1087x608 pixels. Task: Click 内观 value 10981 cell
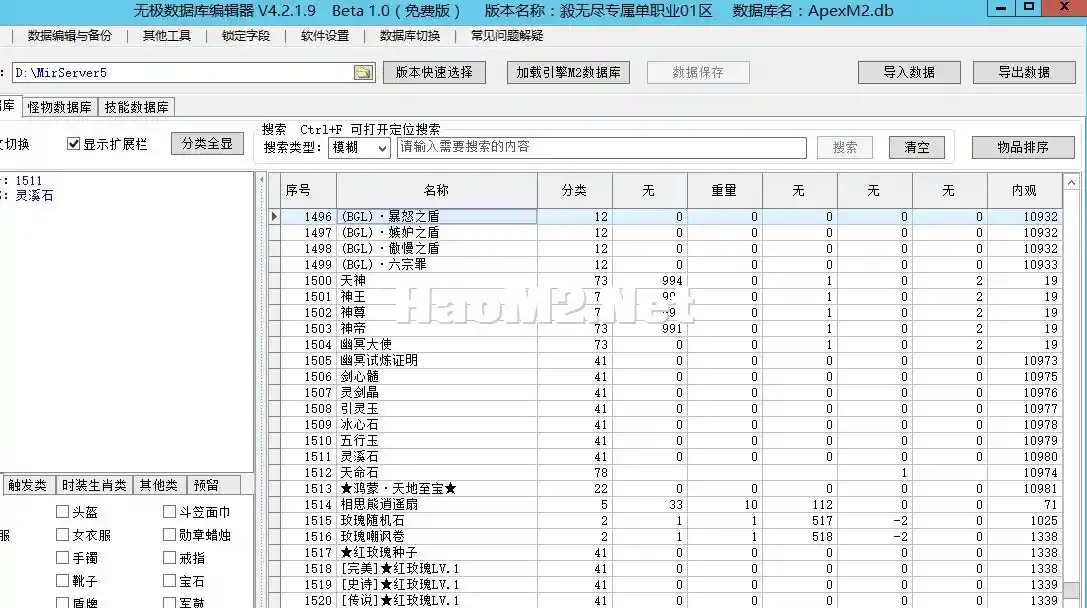pos(1024,488)
